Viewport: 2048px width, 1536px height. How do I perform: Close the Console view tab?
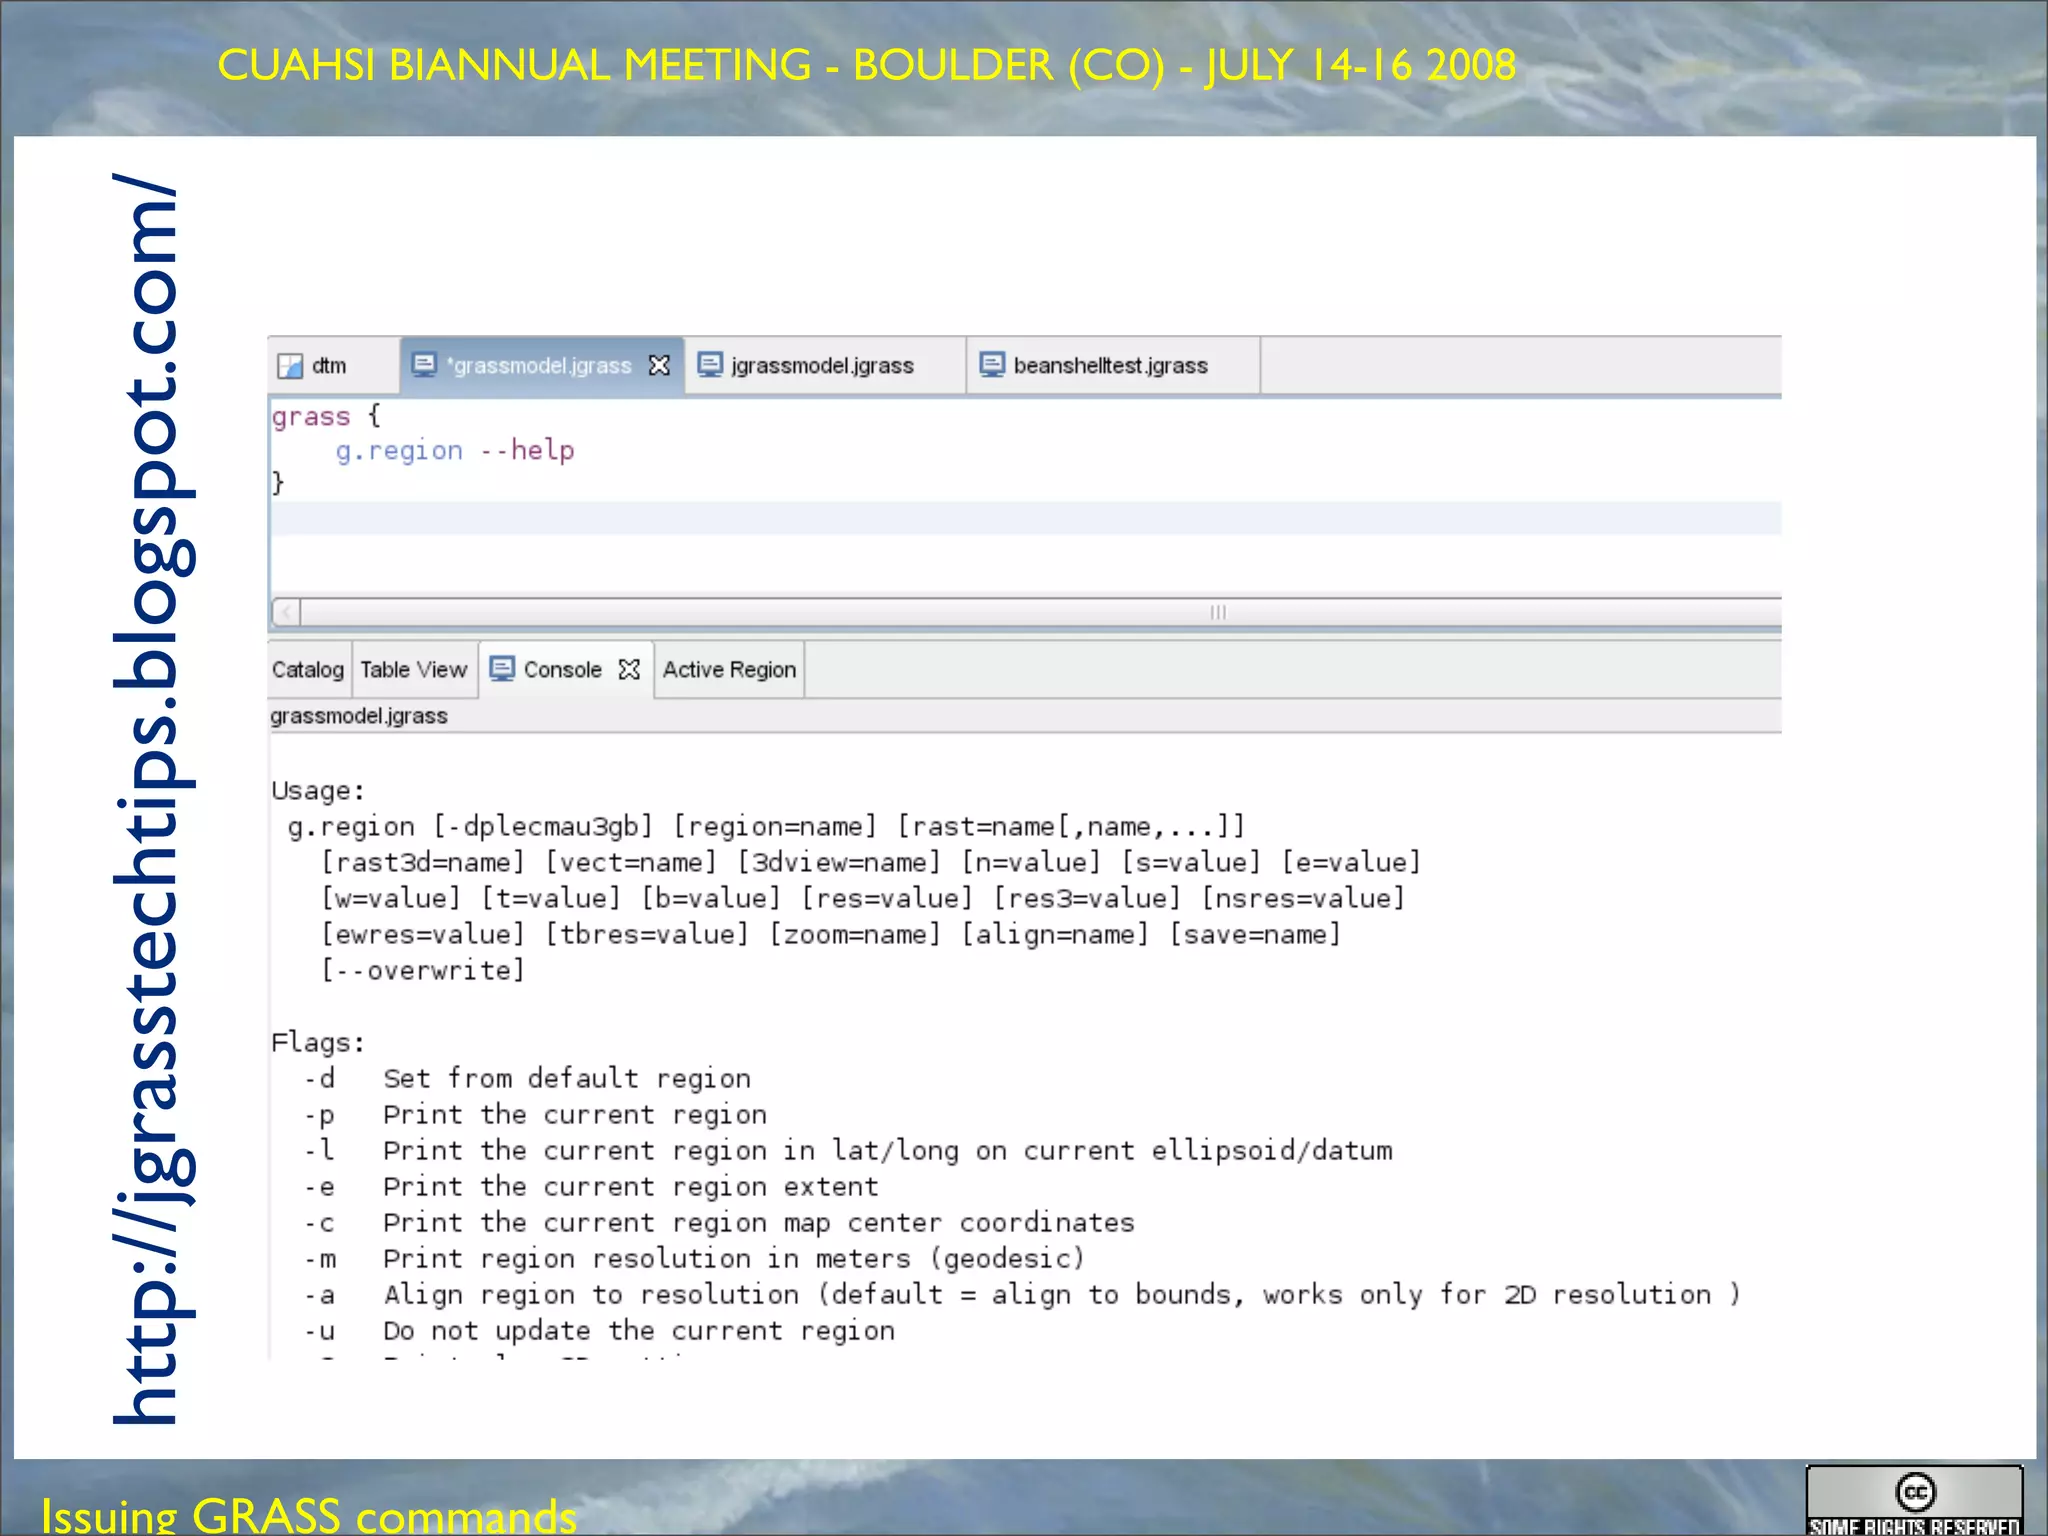pyautogui.click(x=629, y=669)
